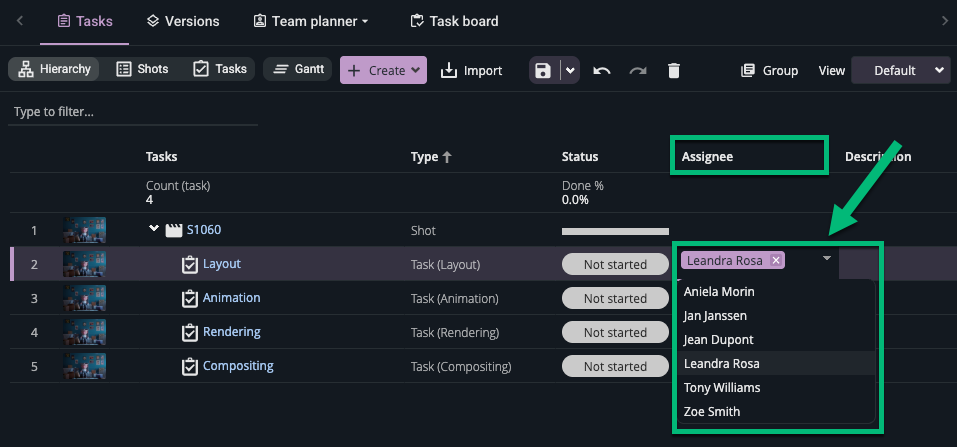This screenshot has width=957, height=447.
Task: Expand Team planner dropdown arrow
Action: pos(365,22)
